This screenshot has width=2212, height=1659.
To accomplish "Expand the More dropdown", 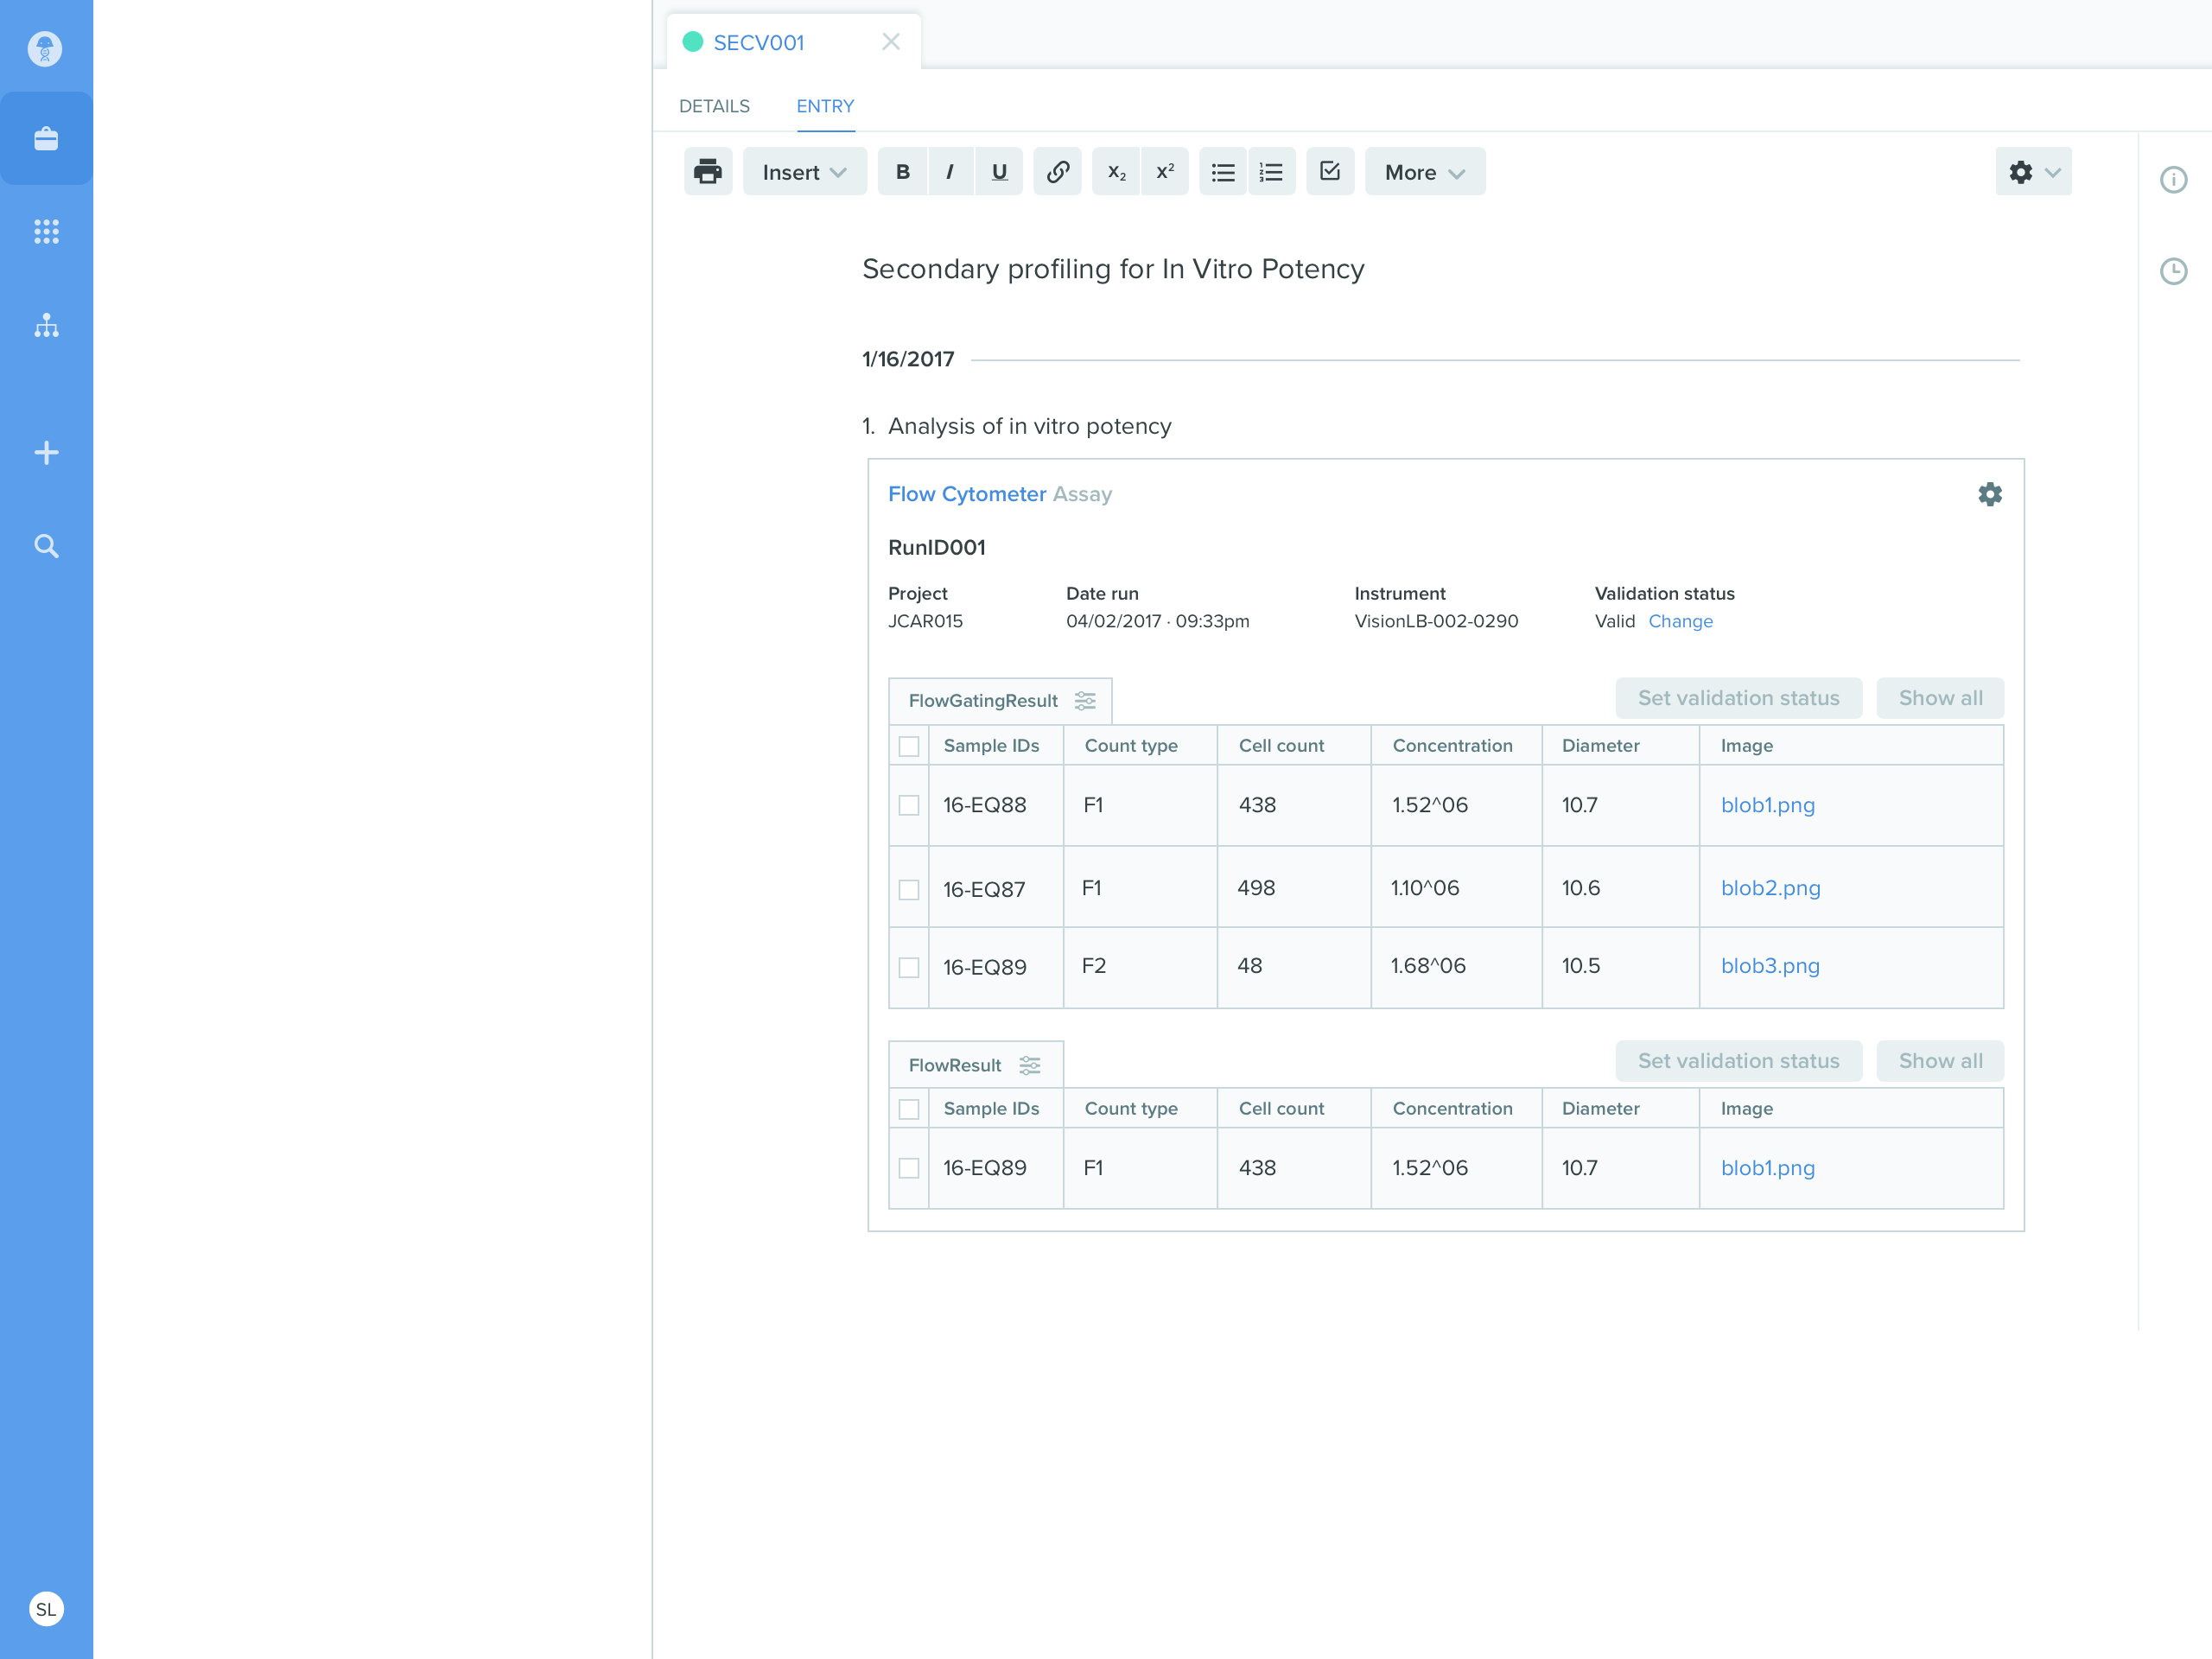I will [x=1425, y=171].
